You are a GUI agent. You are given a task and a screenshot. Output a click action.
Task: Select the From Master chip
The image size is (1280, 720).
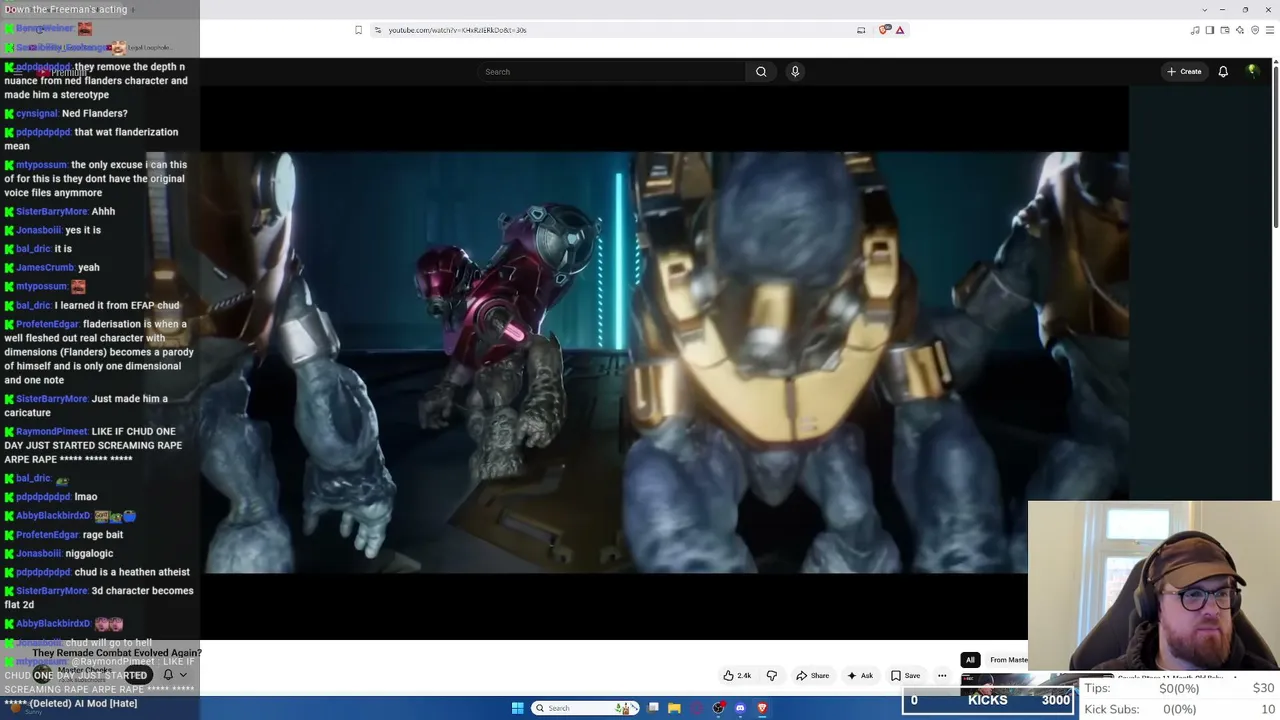tap(1007, 660)
